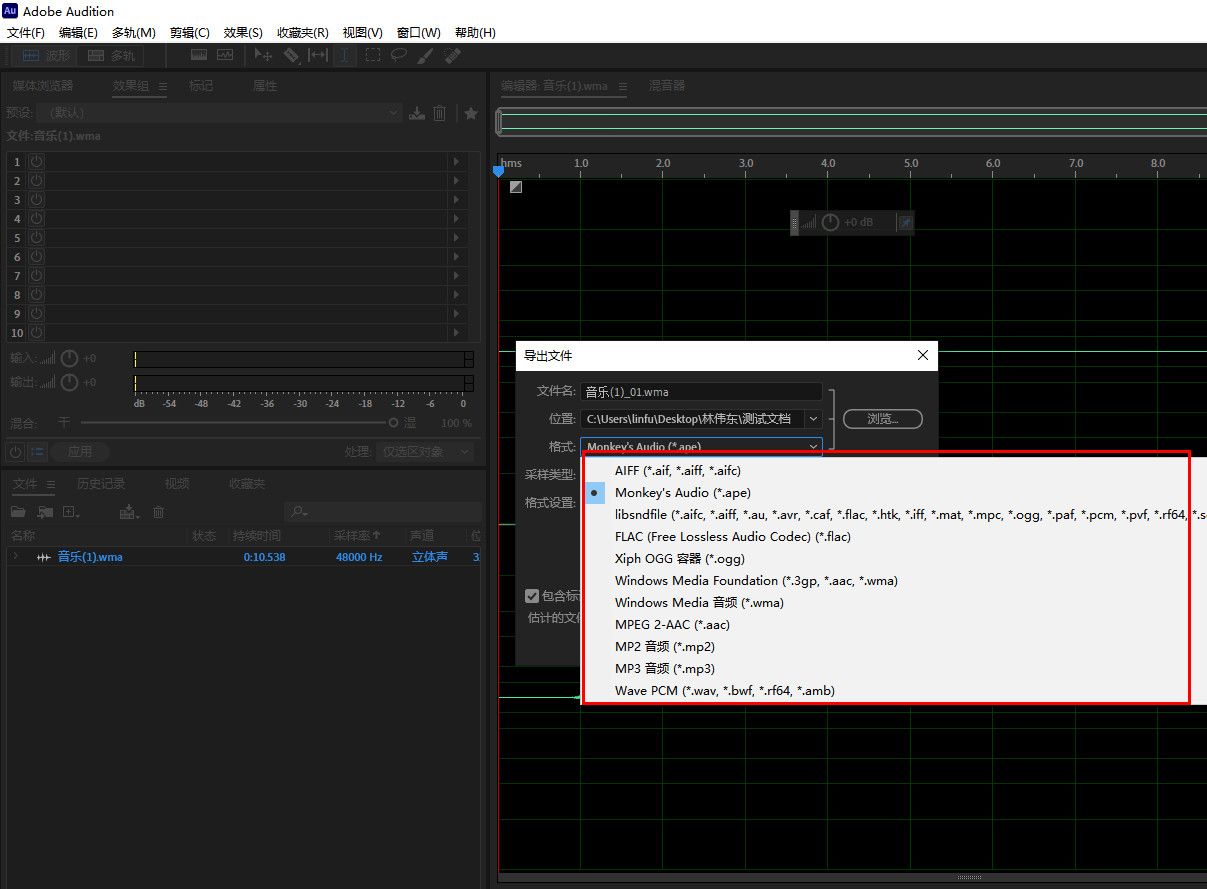
Task: Select the Paintbrush Selection tool
Action: tap(425, 56)
